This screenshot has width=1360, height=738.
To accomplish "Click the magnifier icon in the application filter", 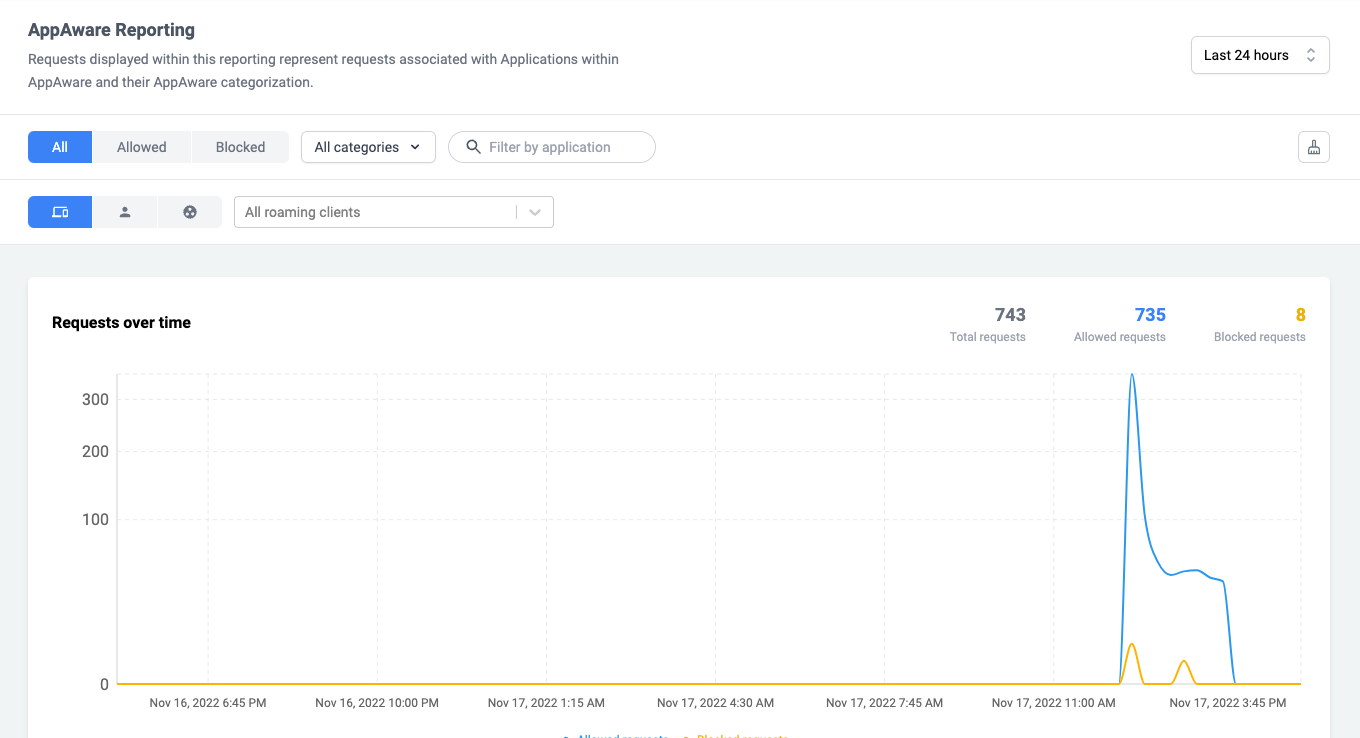I will (474, 147).
